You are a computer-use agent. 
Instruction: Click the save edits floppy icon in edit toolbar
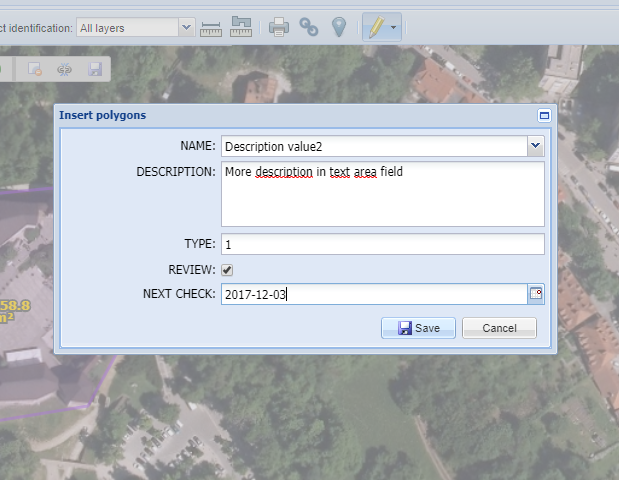(x=95, y=69)
